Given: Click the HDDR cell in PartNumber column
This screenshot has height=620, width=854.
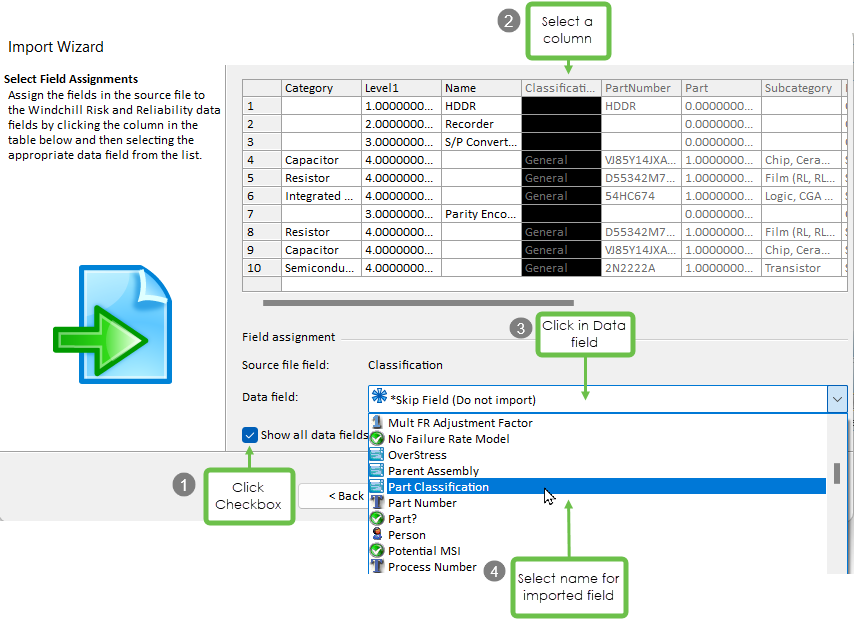Looking at the screenshot, I should tap(641, 106).
